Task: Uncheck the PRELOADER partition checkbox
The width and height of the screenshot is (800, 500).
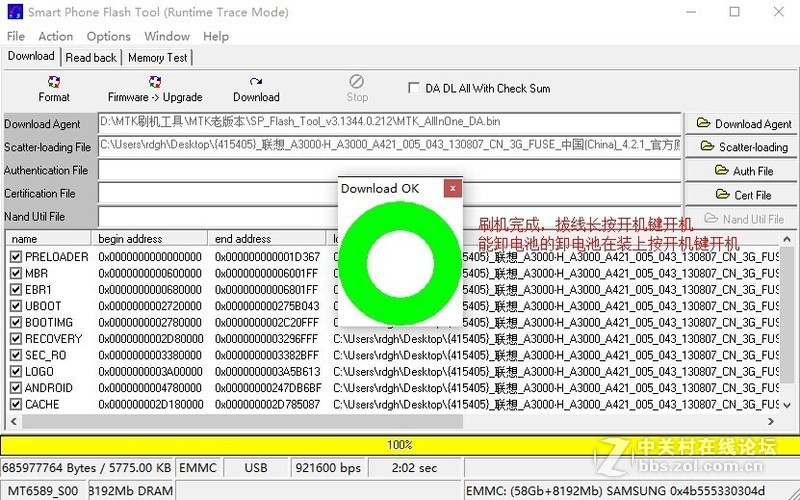Action: click(x=15, y=257)
